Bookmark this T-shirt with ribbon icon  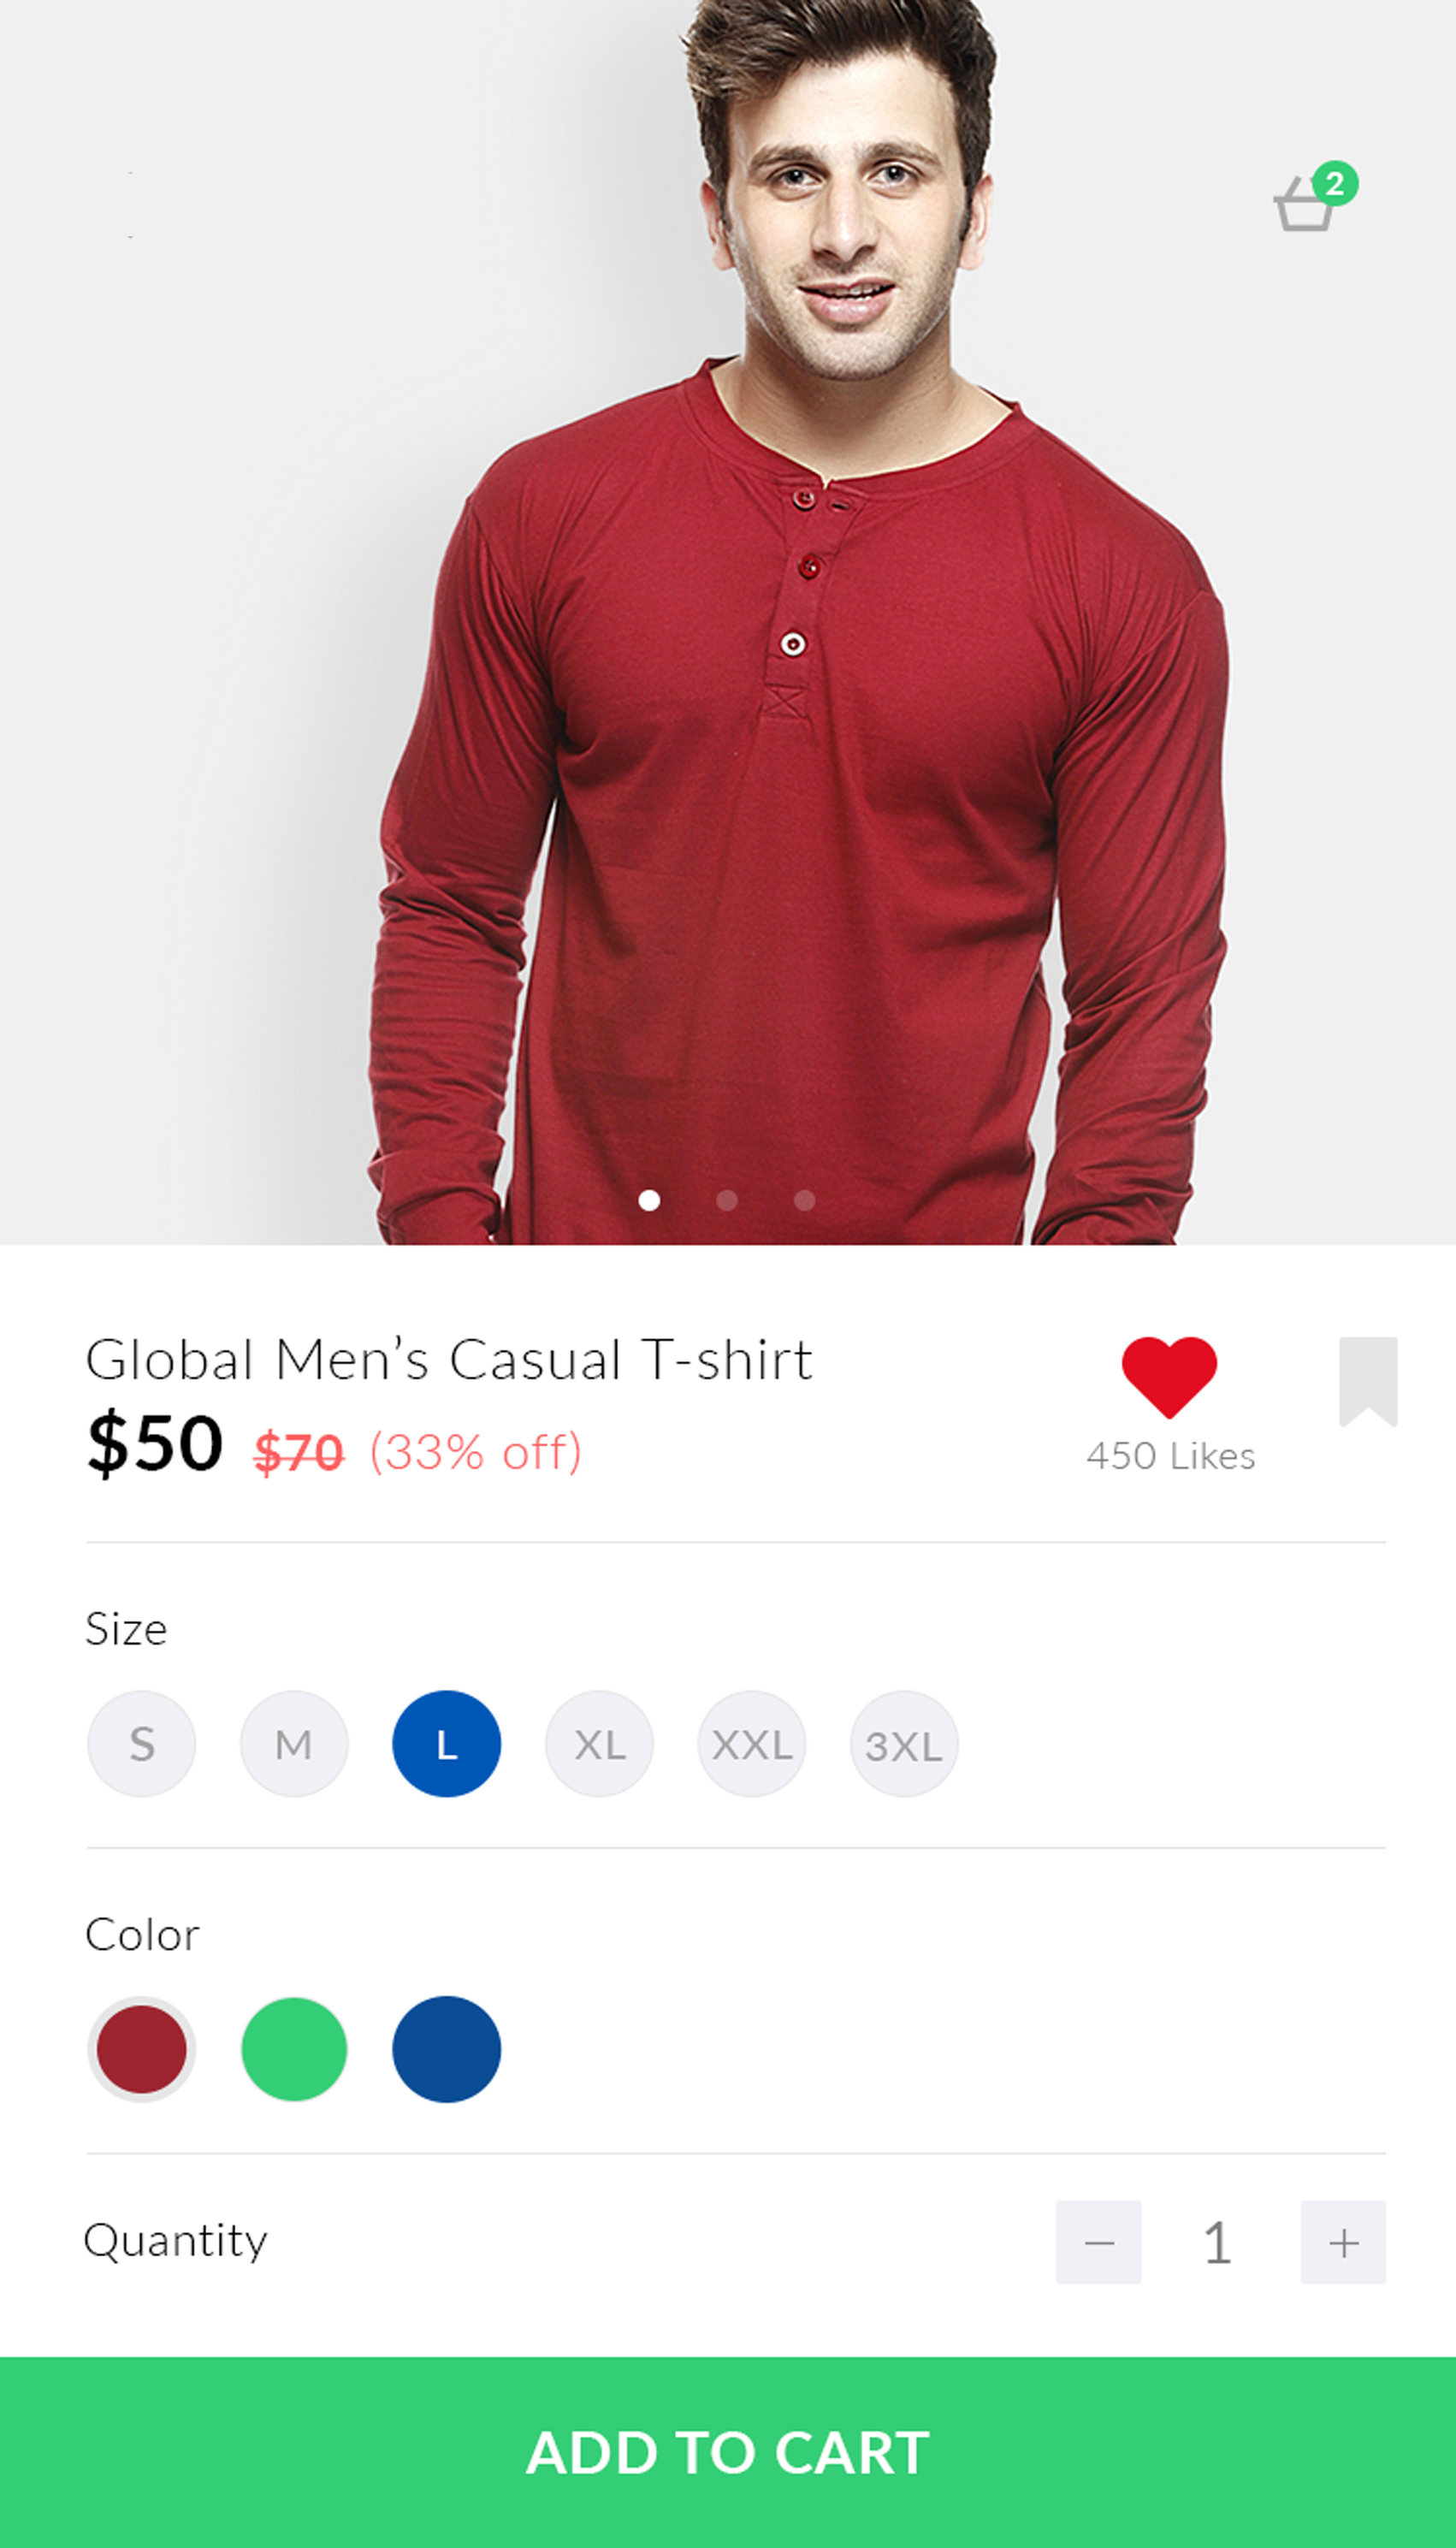tap(1368, 1381)
